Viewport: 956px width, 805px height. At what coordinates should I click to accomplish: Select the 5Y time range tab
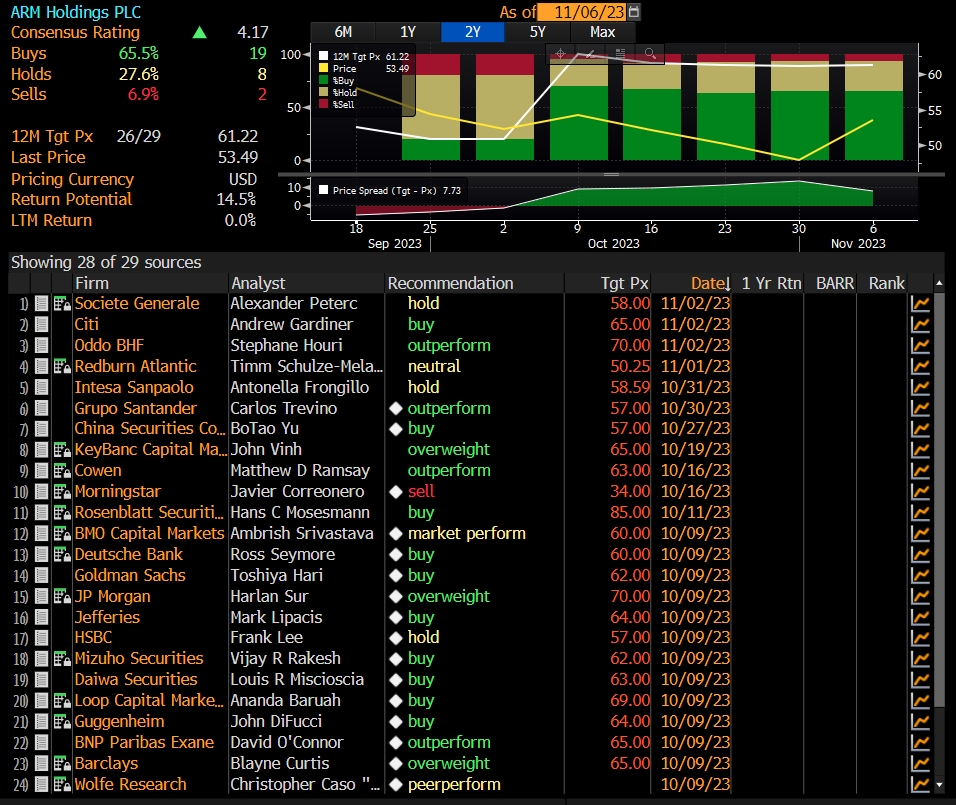[x=538, y=32]
